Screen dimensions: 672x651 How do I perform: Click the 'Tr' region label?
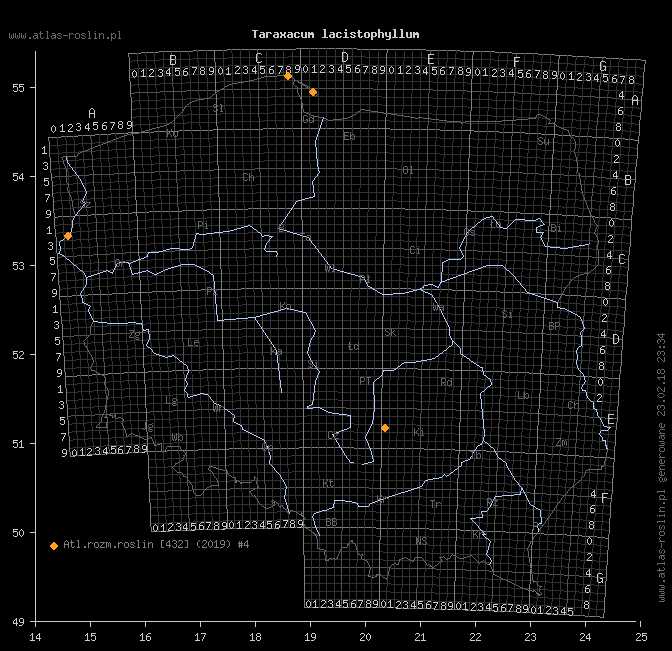(x=435, y=504)
